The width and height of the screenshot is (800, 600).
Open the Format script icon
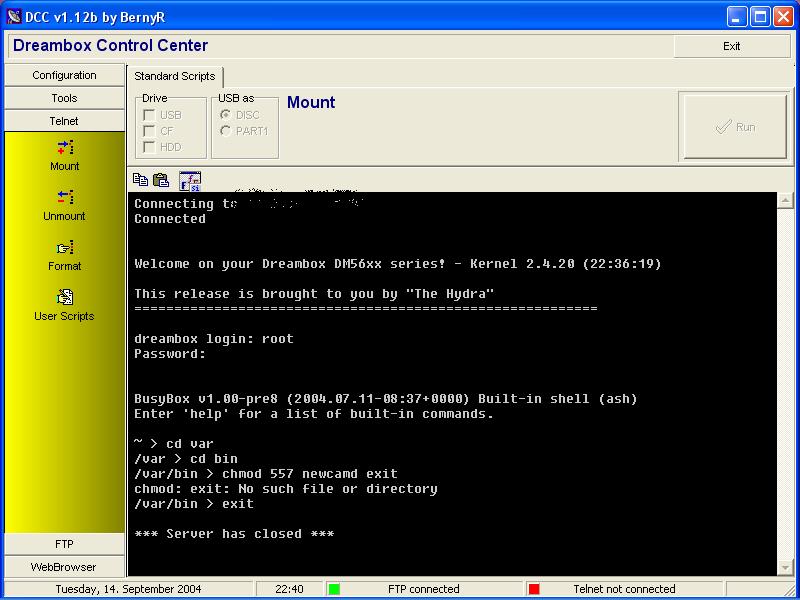[65, 247]
